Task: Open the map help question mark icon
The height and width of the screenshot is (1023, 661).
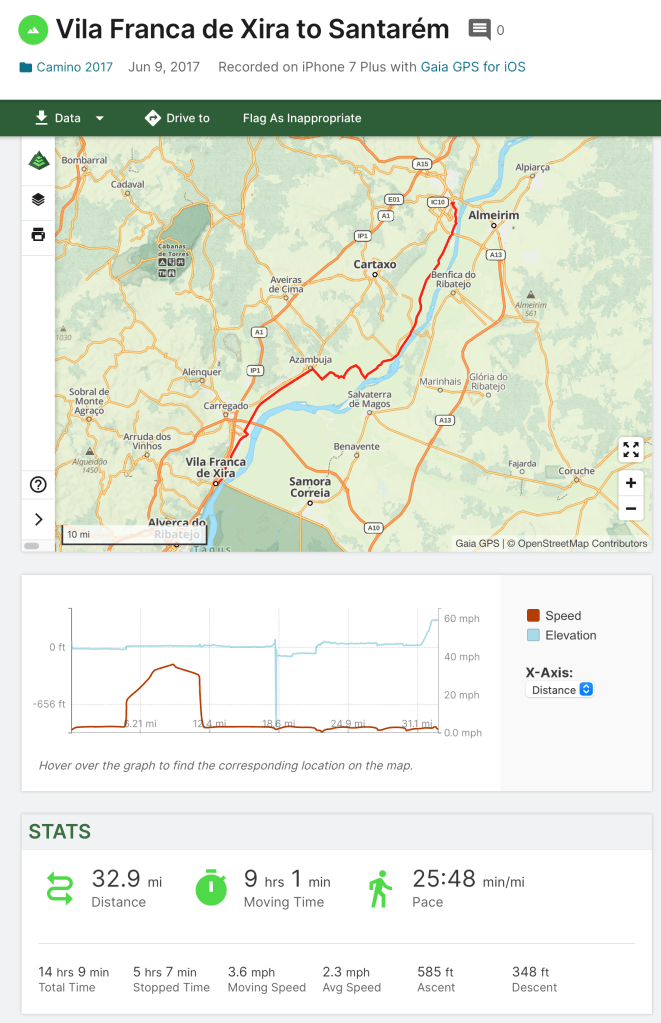Action: pyautogui.click(x=38, y=485)
